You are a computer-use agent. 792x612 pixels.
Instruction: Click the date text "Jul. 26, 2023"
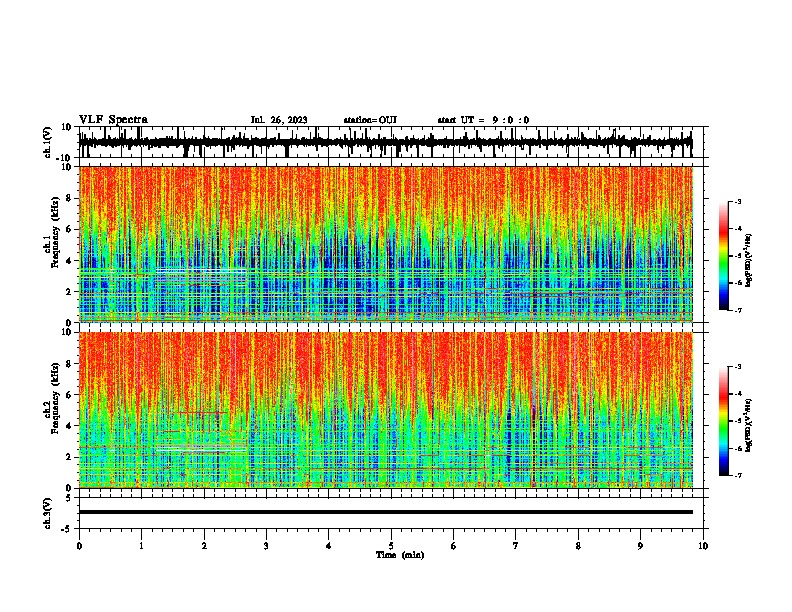[x=279, y=120]
